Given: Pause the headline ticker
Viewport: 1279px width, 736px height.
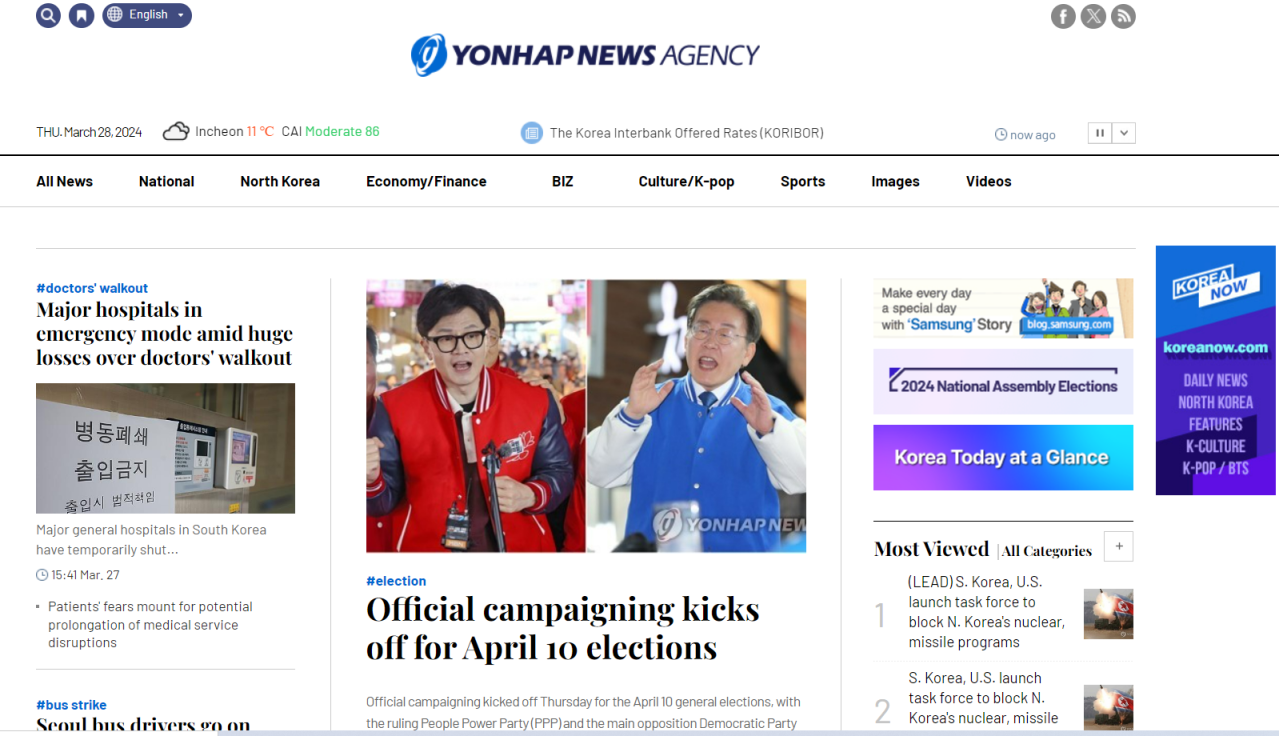Looking at the screenshot, I should (x=1100, y=133).
